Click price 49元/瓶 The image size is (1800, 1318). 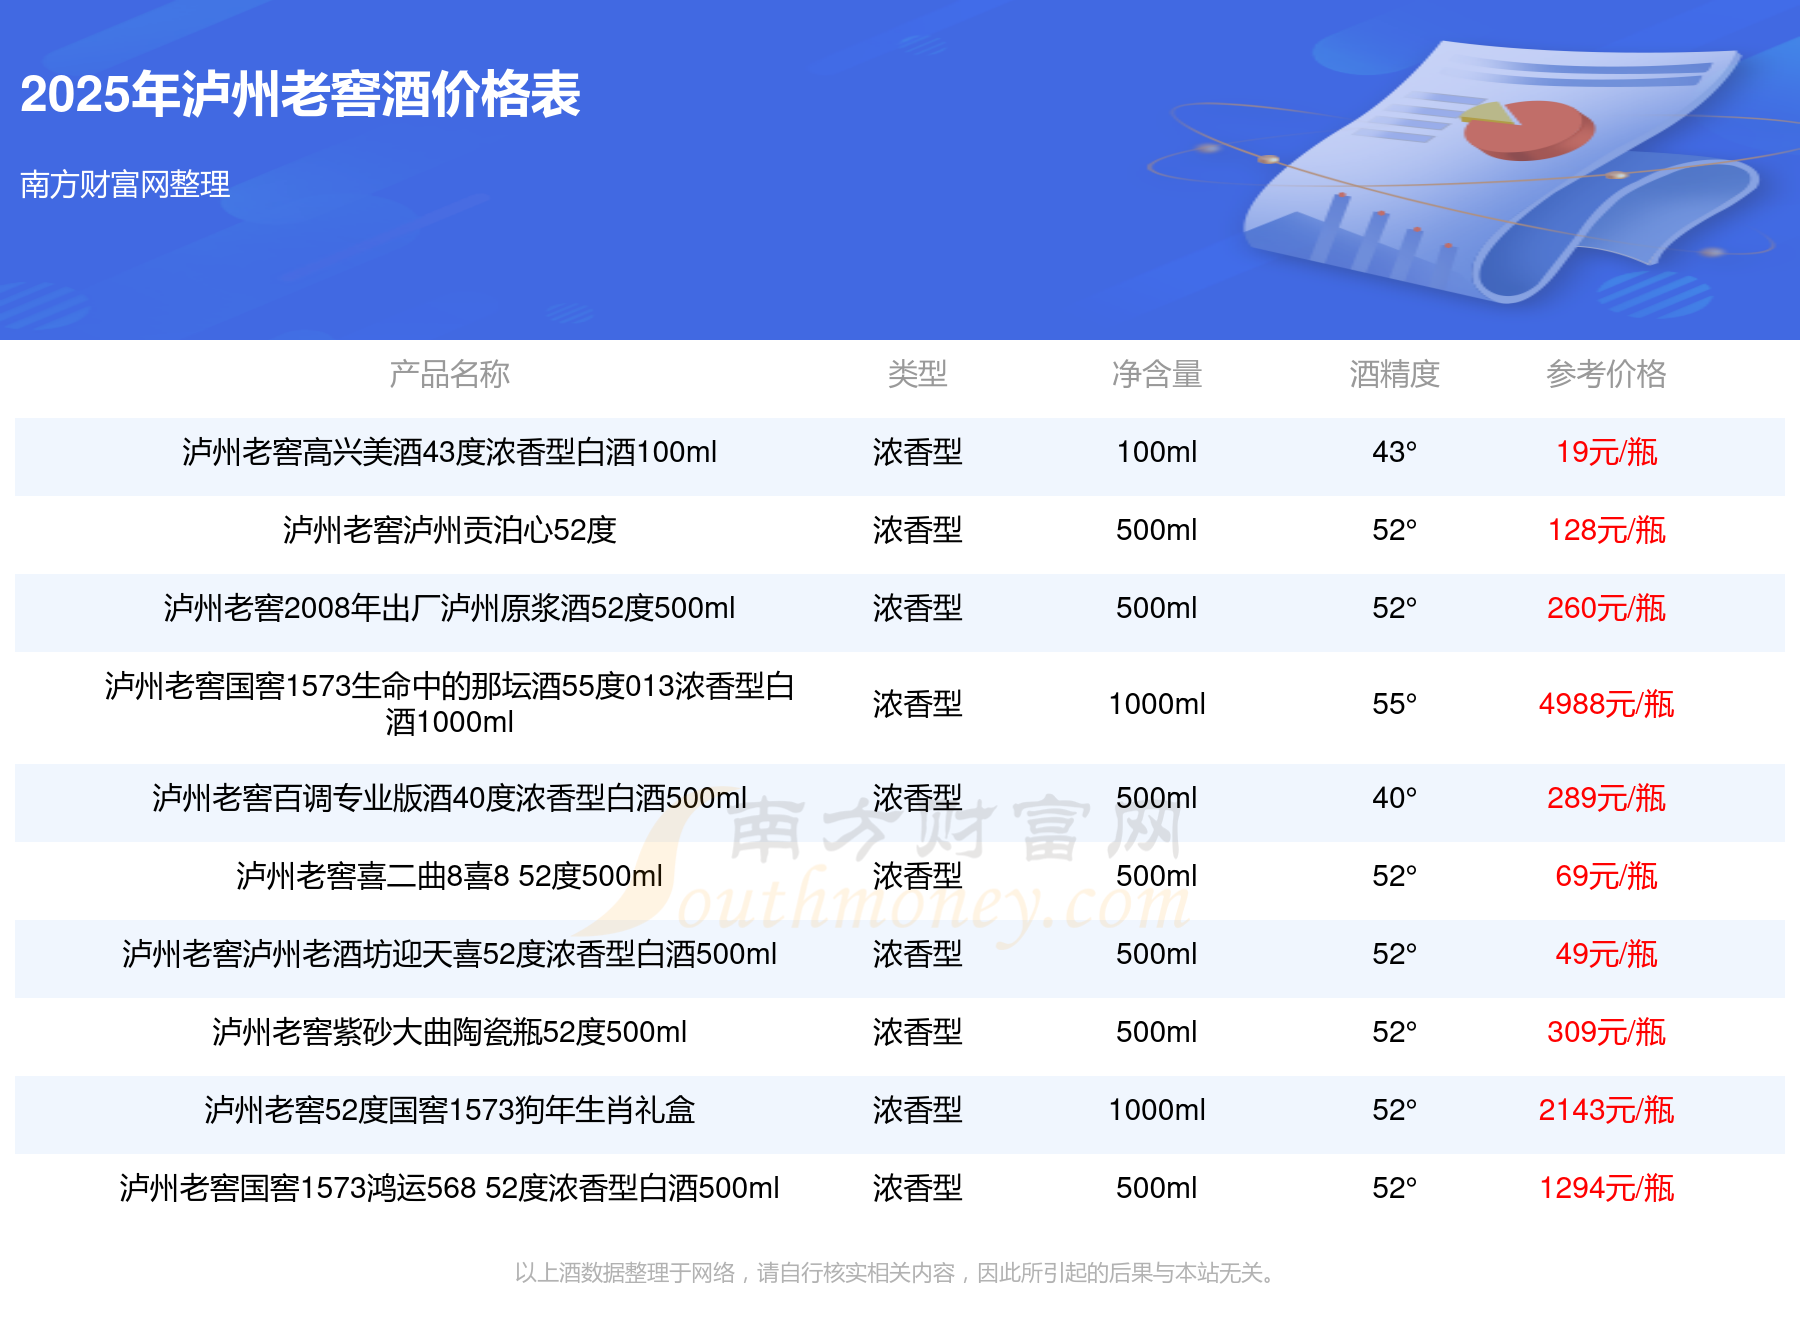1606,954
